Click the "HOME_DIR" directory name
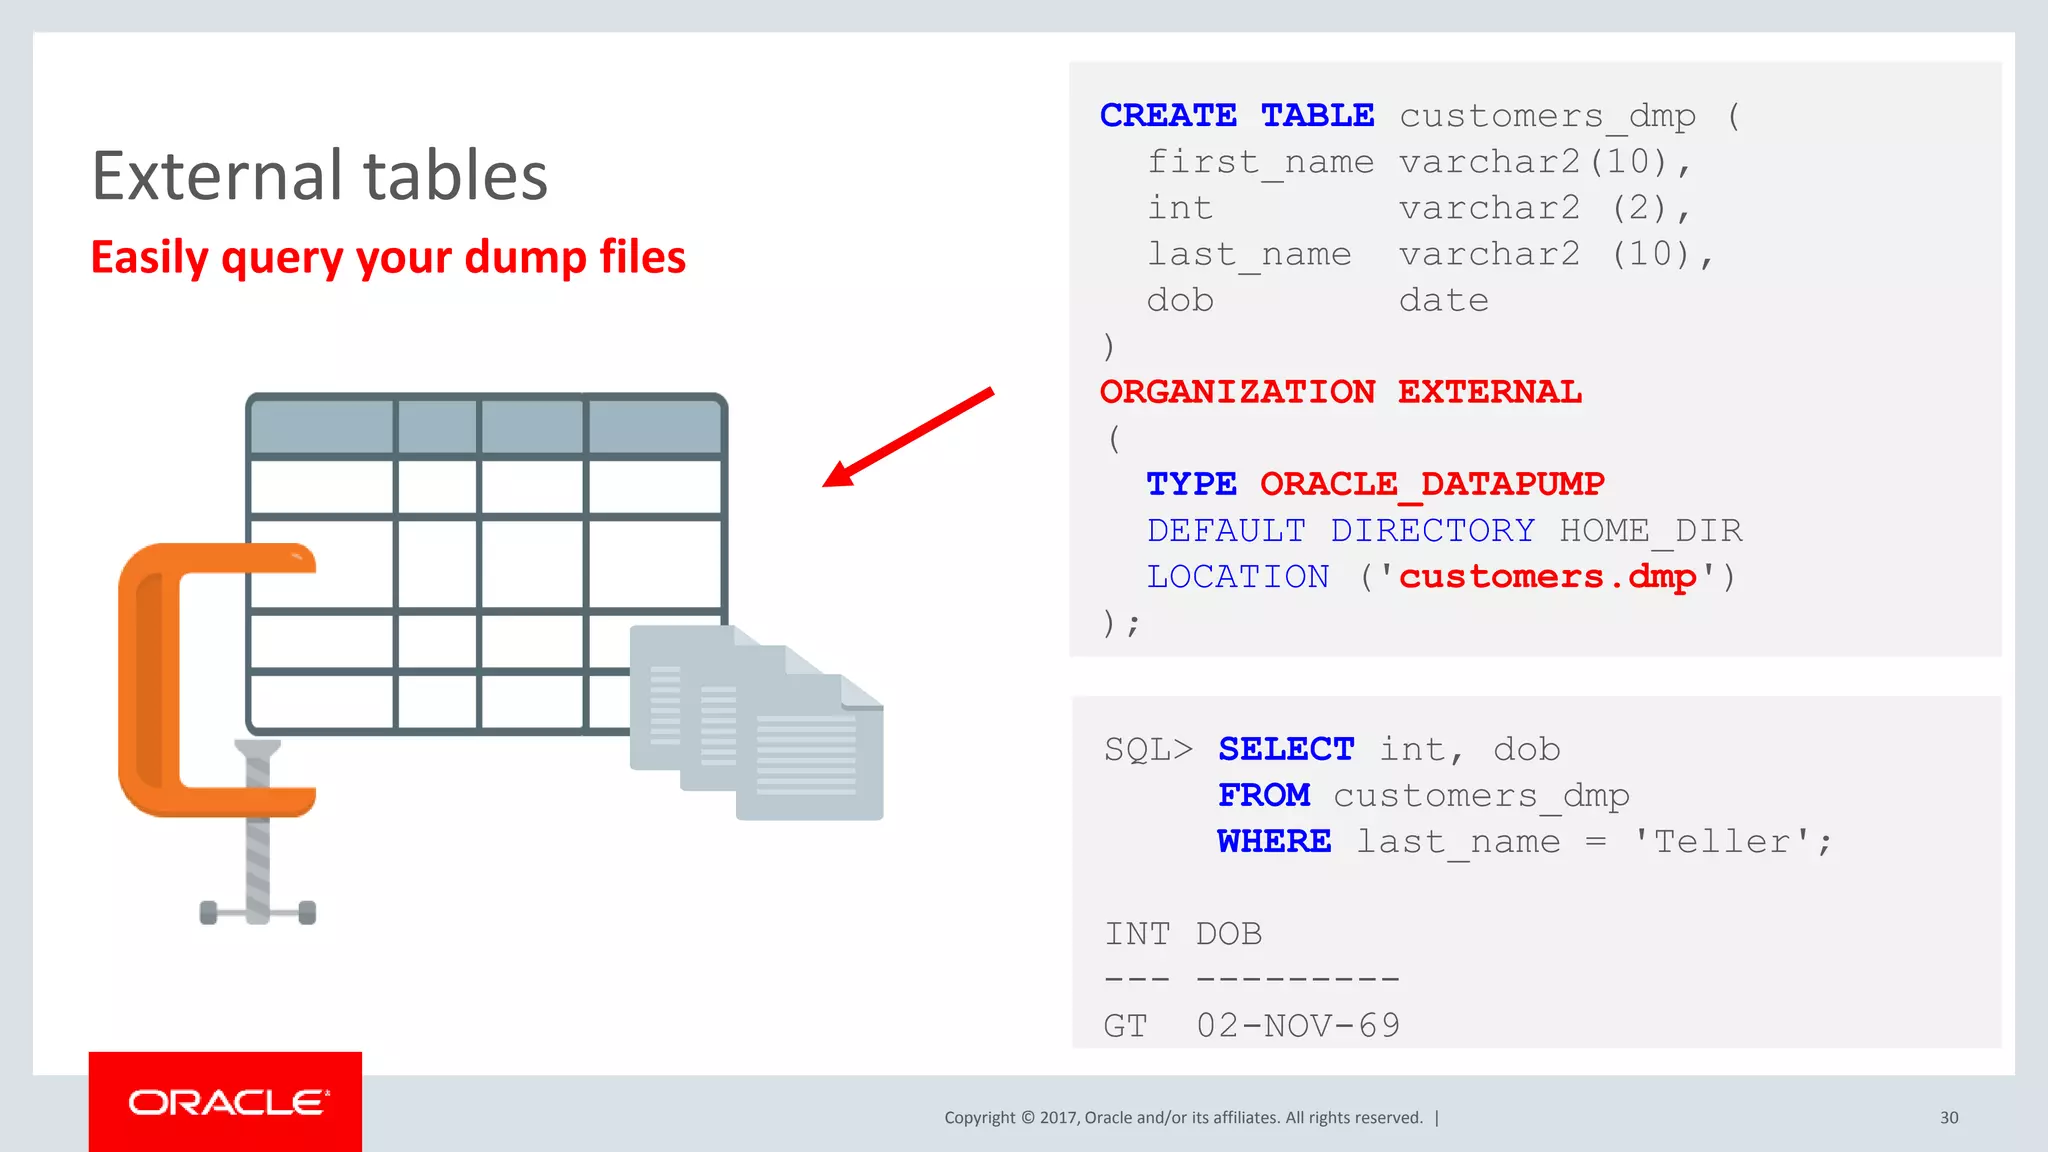 (x=1651, y=531)
